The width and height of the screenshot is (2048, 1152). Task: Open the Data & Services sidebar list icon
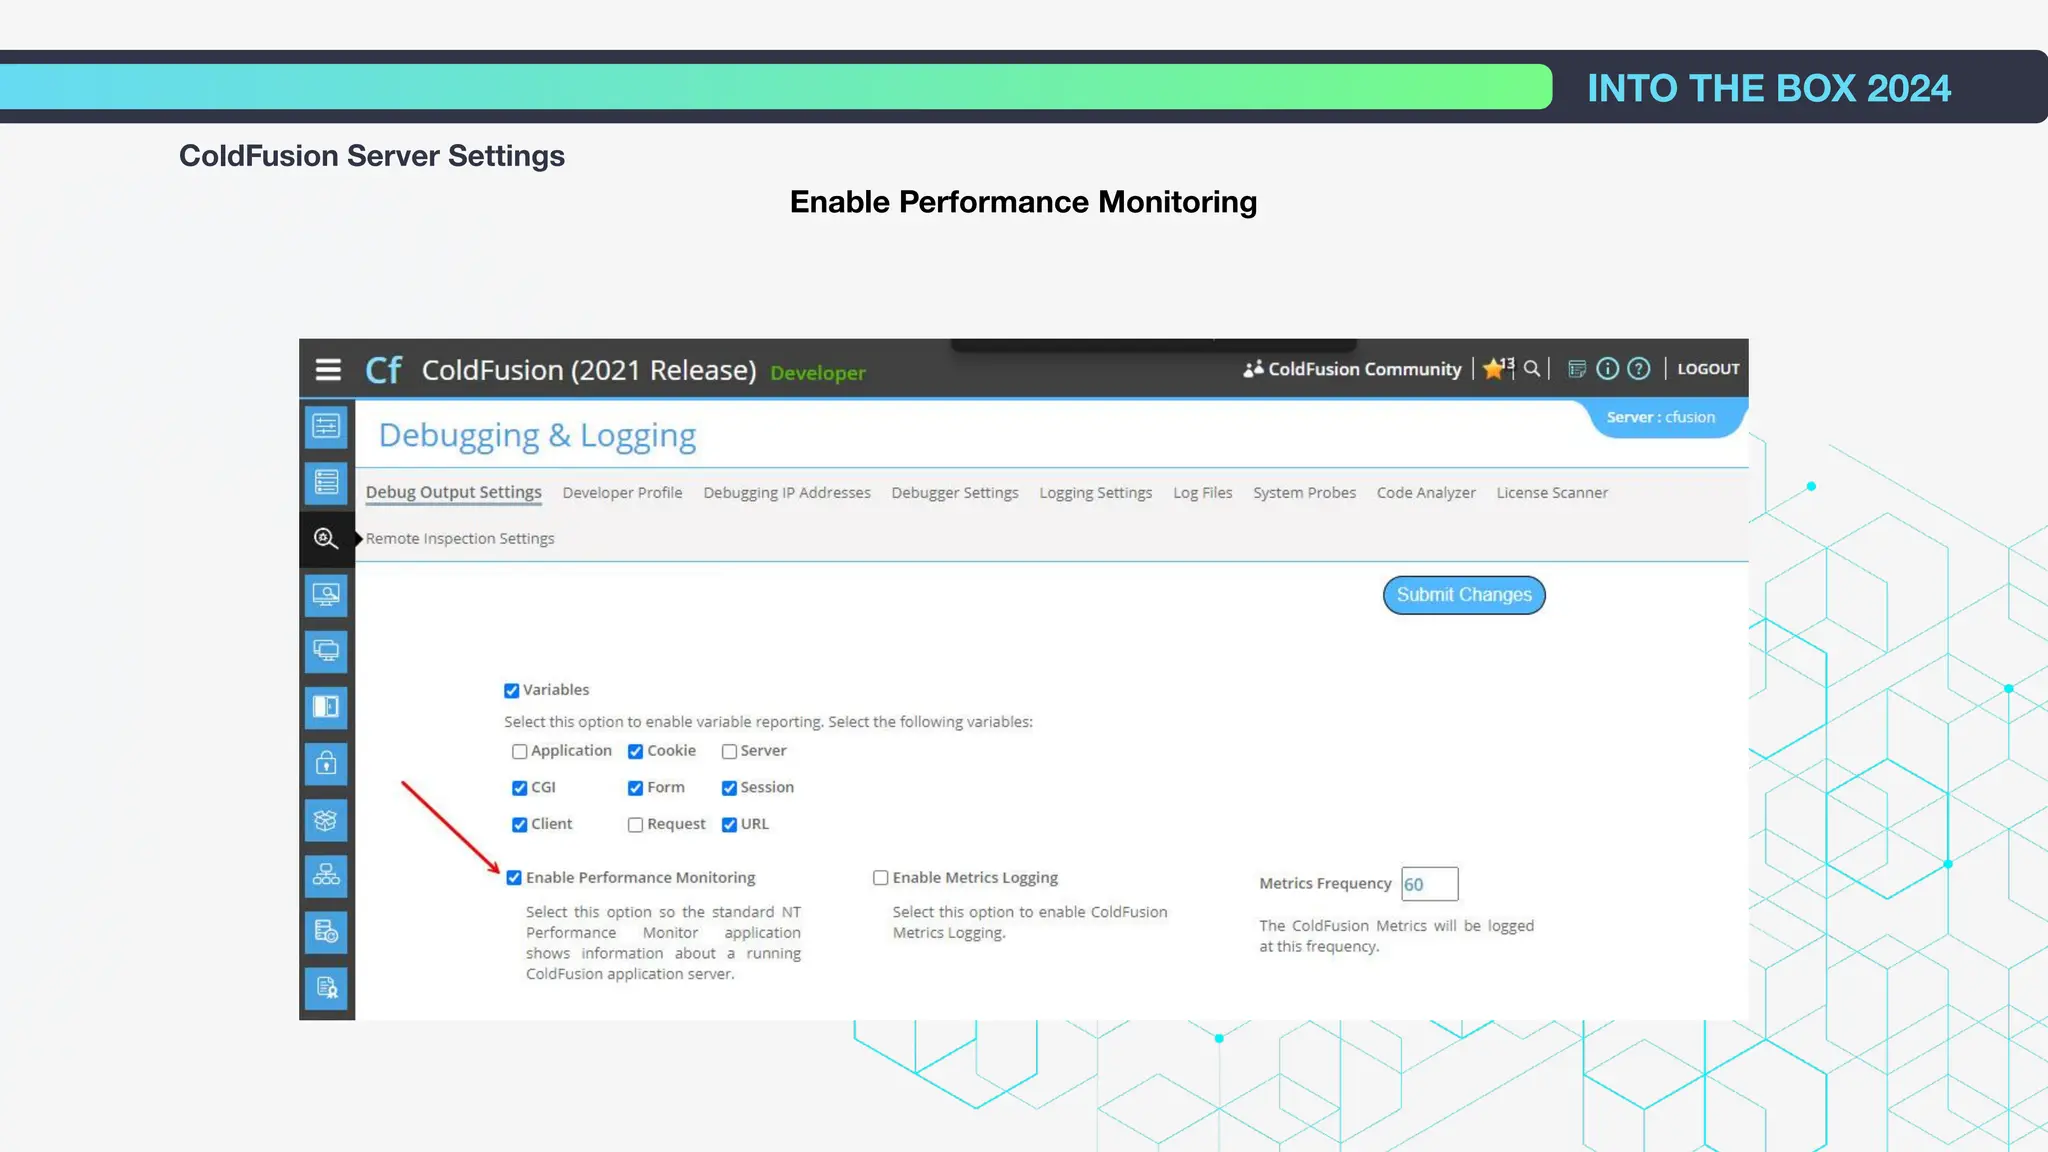(326, 483)
